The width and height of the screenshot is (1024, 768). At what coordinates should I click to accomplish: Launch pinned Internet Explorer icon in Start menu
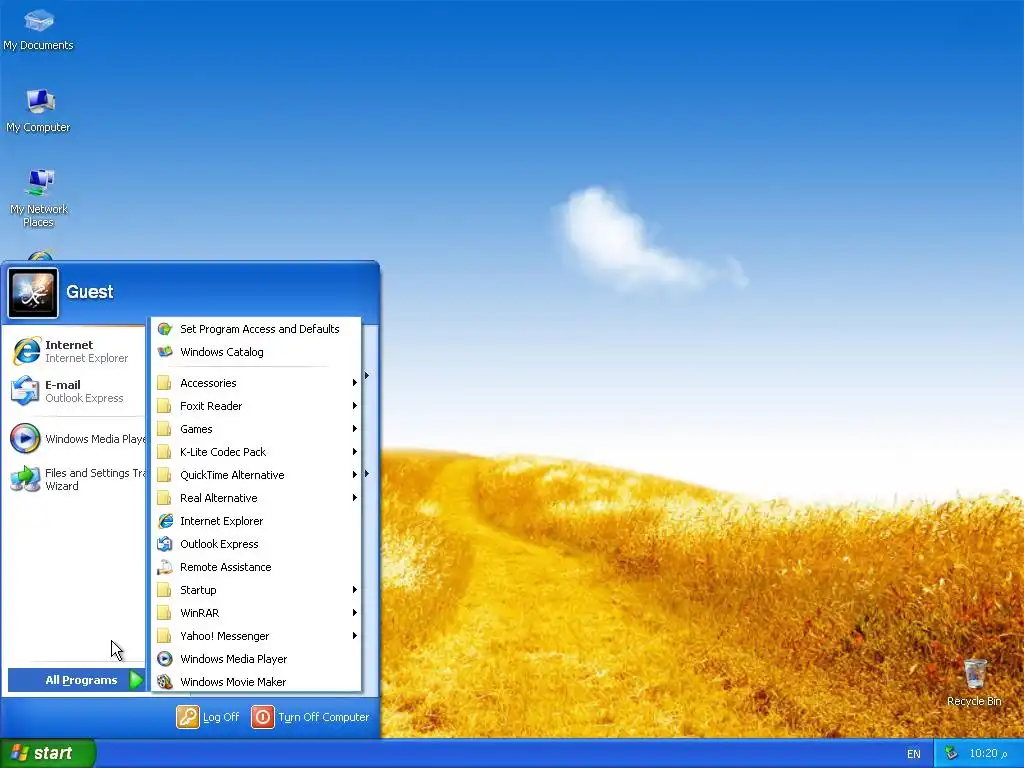[x=26, y=351]
